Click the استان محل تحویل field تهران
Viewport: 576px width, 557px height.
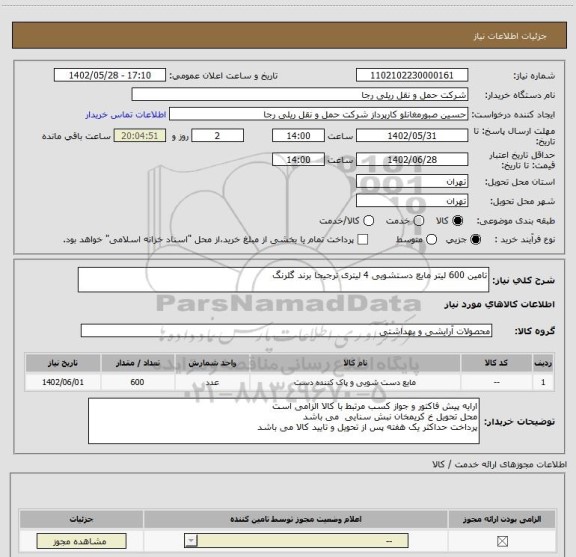click(412, 182)
